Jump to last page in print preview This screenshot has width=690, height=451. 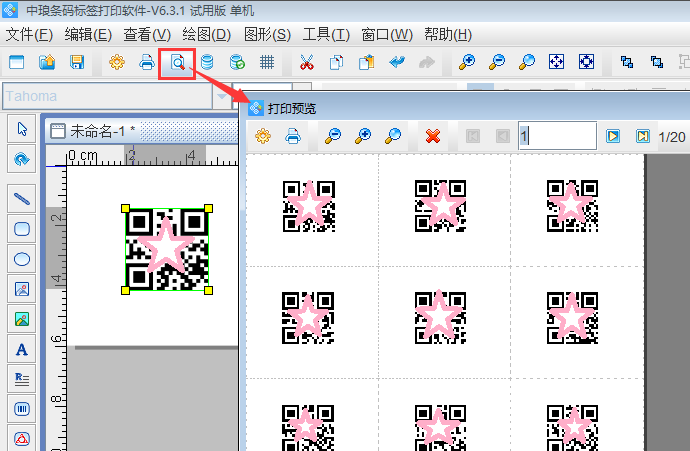pyautogui.click(x=642, y=136)
